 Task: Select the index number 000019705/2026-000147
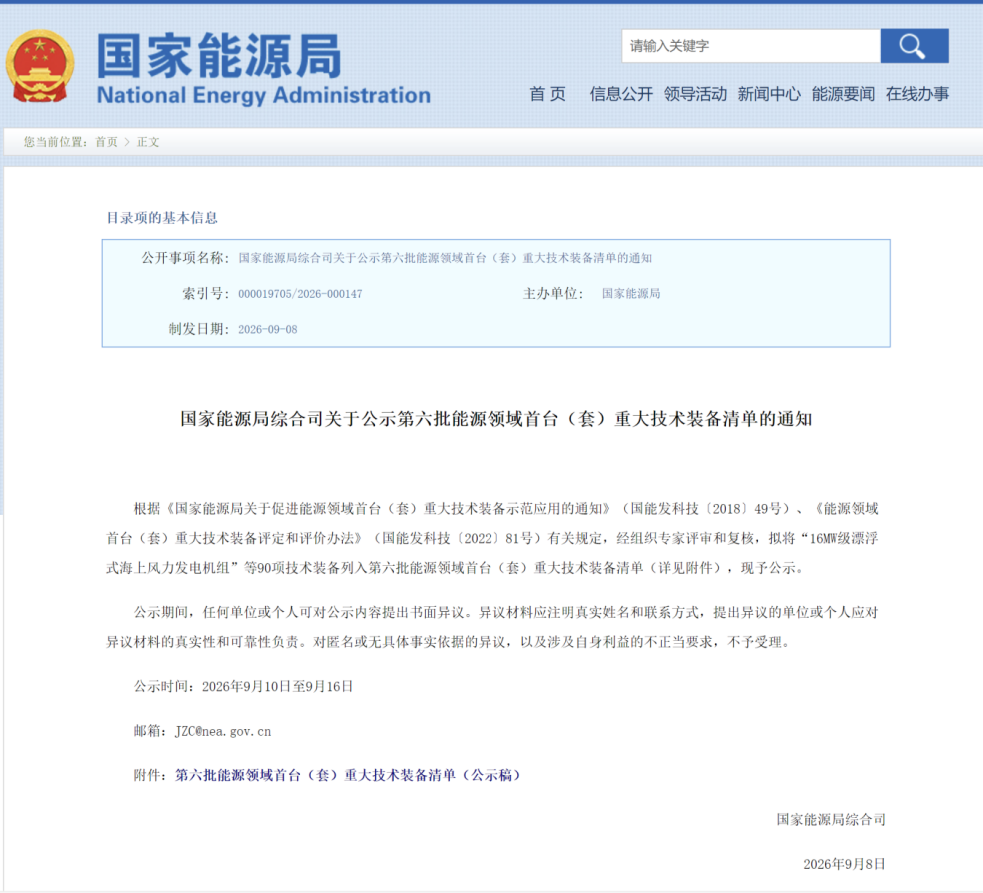(300, 294)
